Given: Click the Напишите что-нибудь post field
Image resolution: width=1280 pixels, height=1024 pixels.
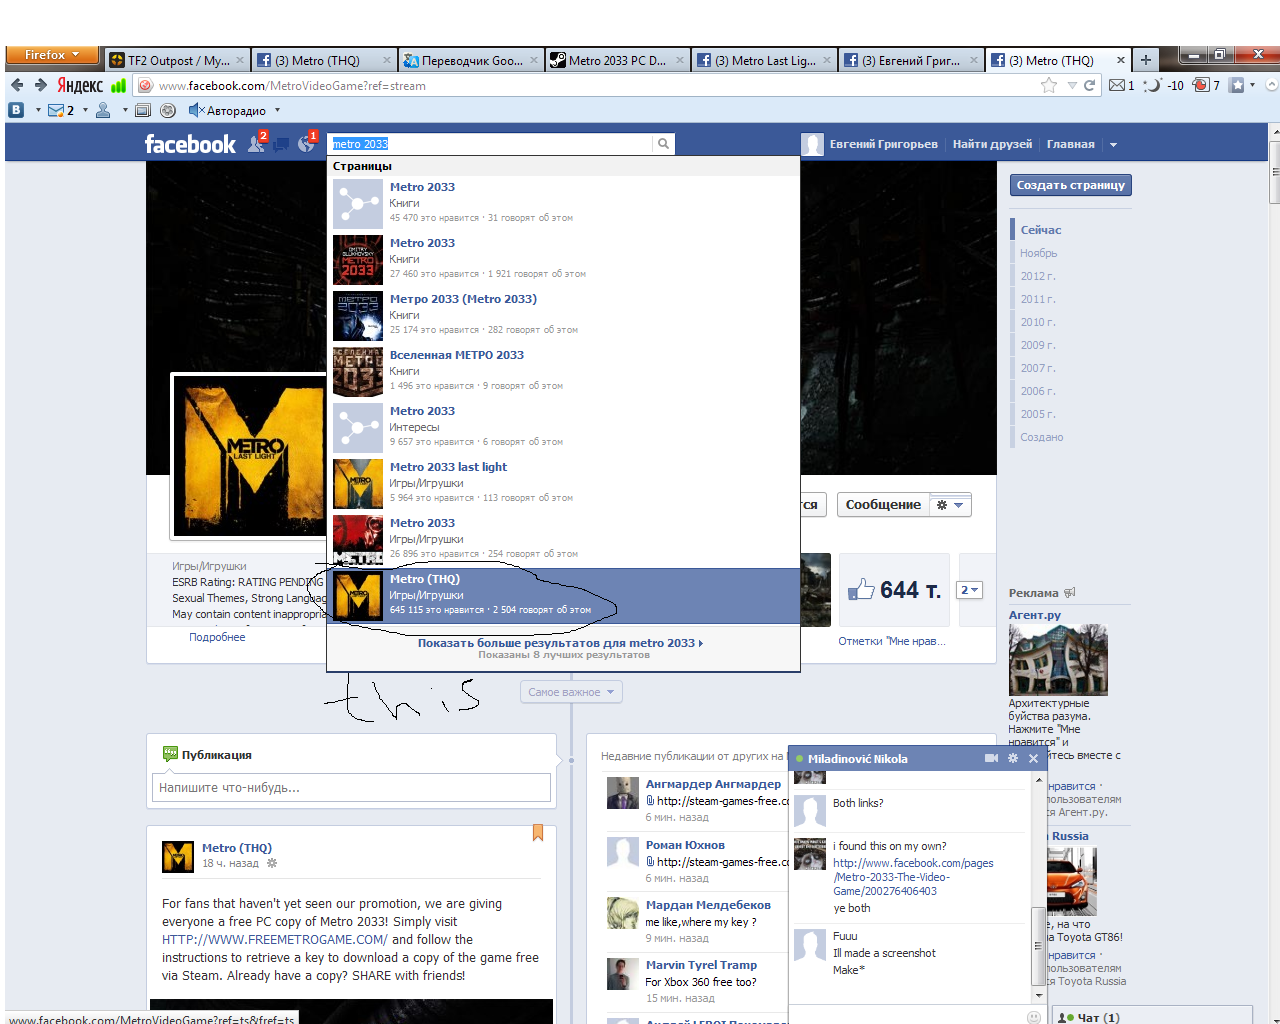Looking at the screenshot, I should [x=351, y=787].
